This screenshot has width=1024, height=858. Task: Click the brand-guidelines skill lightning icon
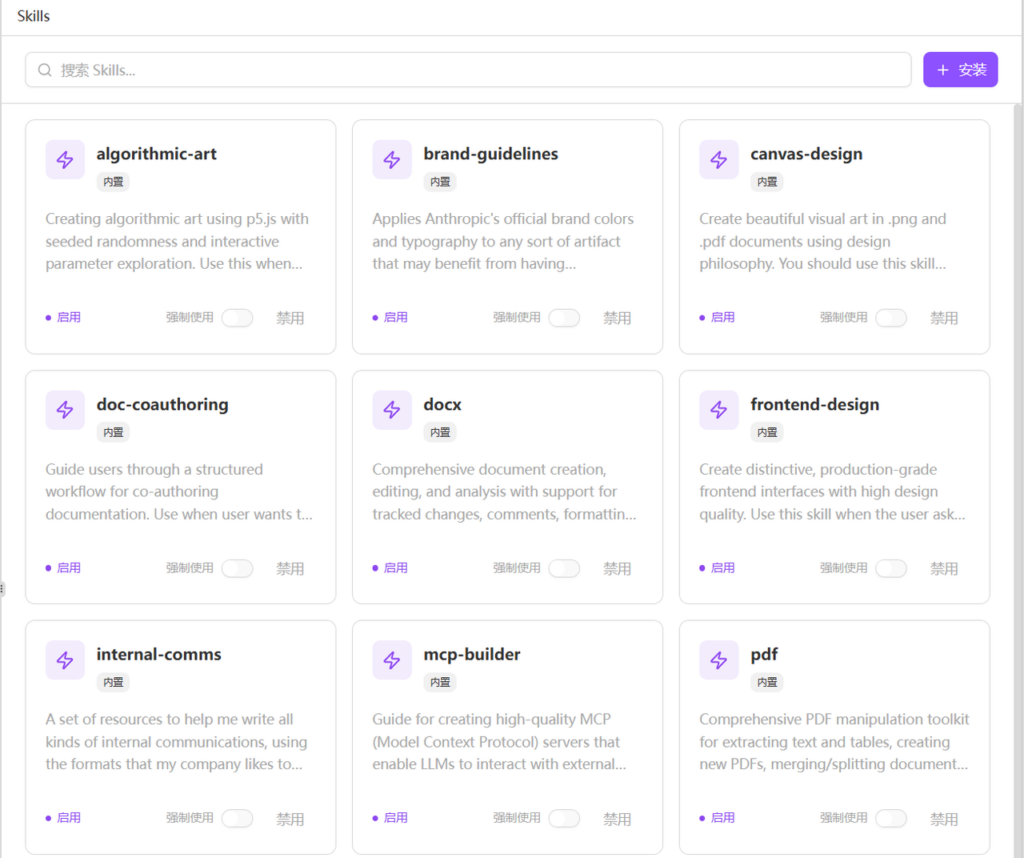392,160
